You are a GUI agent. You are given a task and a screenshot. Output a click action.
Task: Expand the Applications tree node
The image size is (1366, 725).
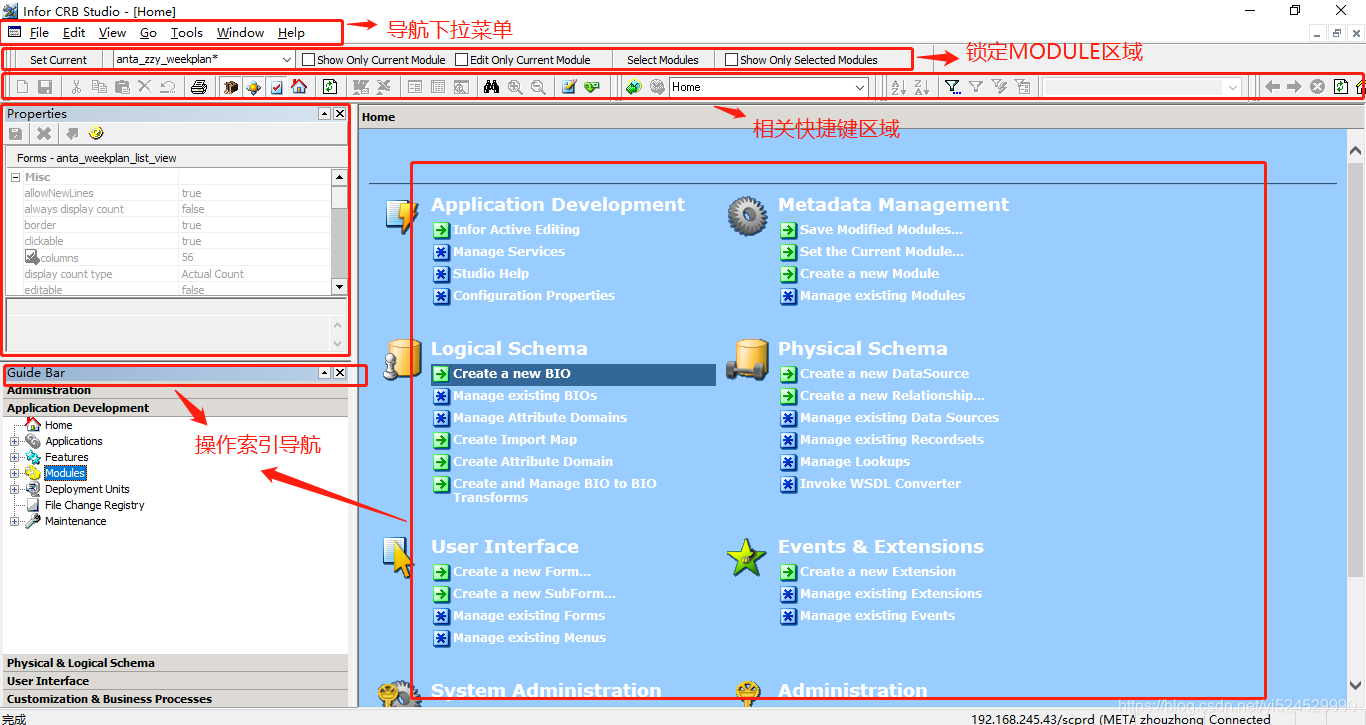coord(15,441)
